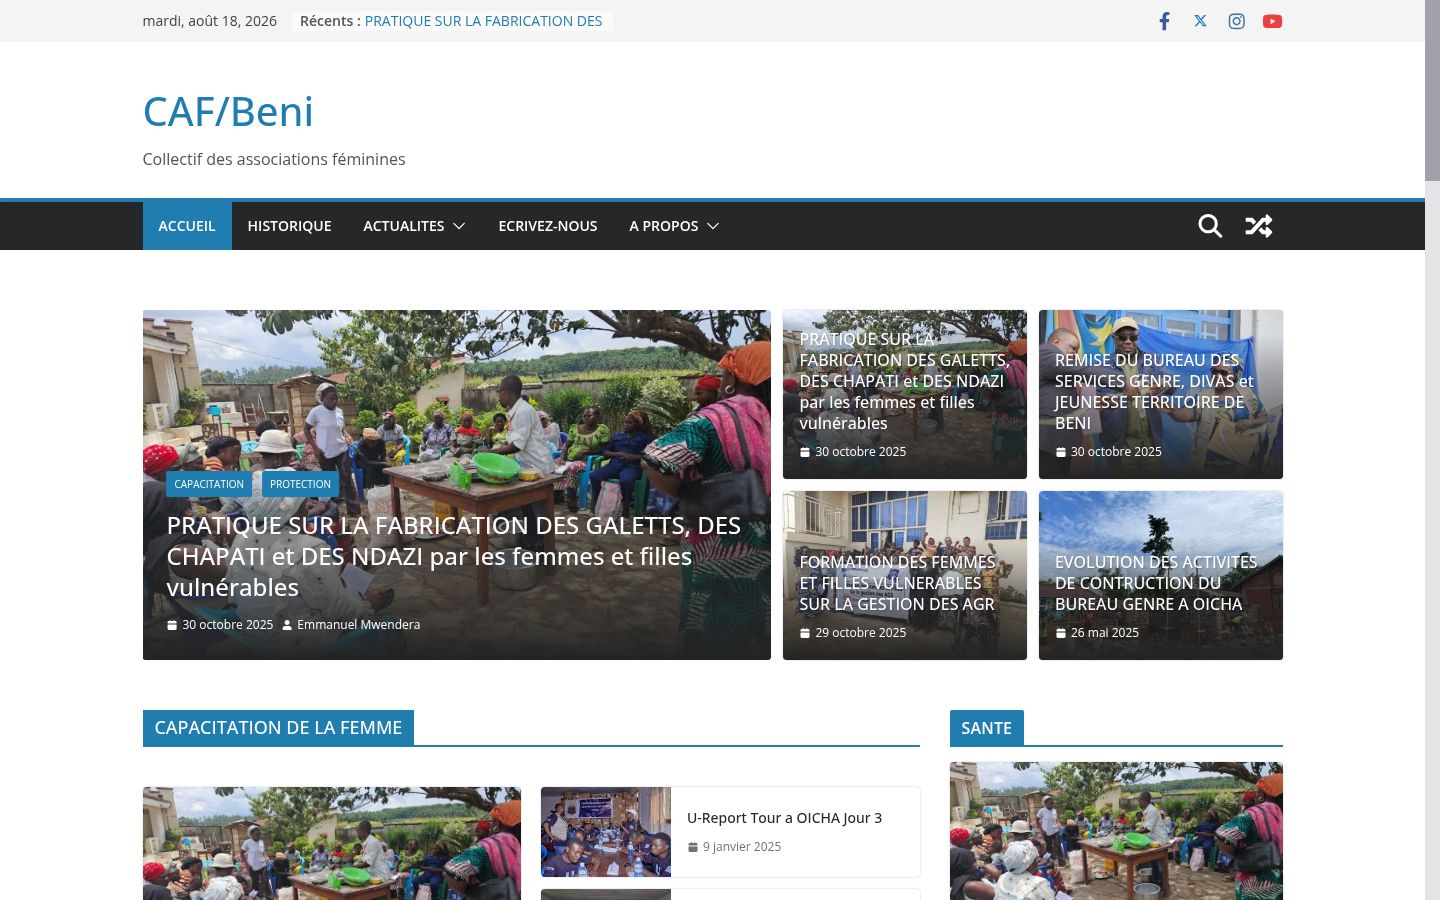Open the CAPACITATION DE LA FEMME section heading
Viewport: 1440px width, 900px height.
point(278,728)
